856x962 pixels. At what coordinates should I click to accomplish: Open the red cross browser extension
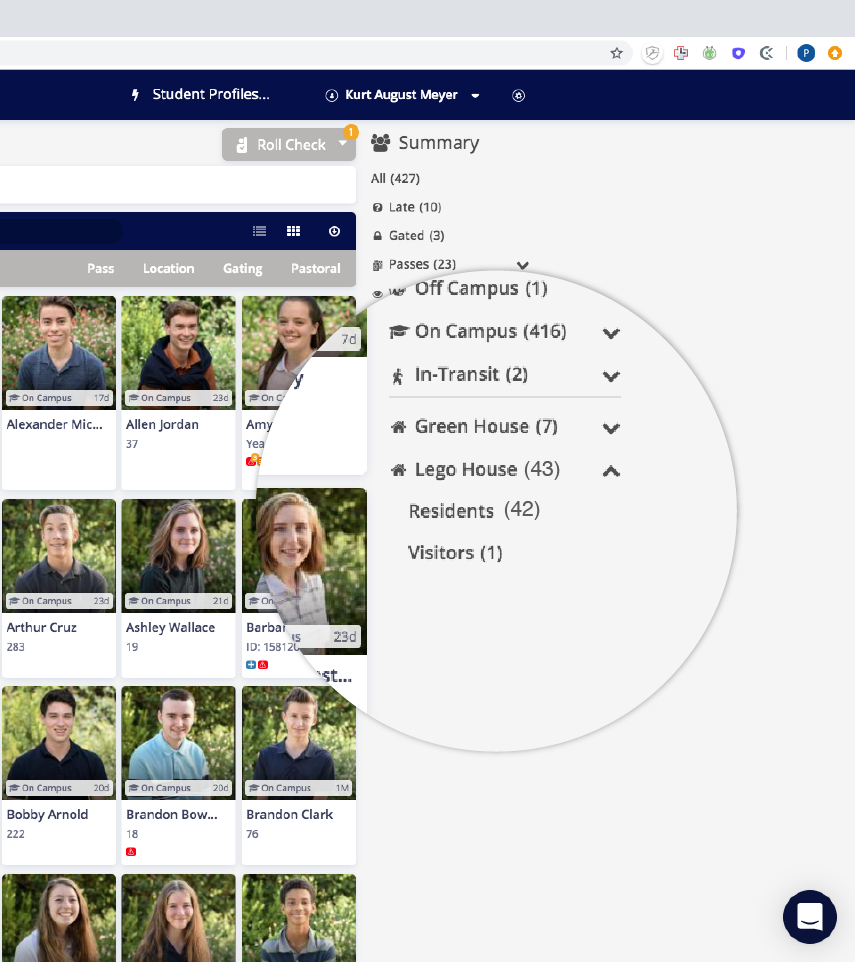pyautogui.click(x=681, y=53)
